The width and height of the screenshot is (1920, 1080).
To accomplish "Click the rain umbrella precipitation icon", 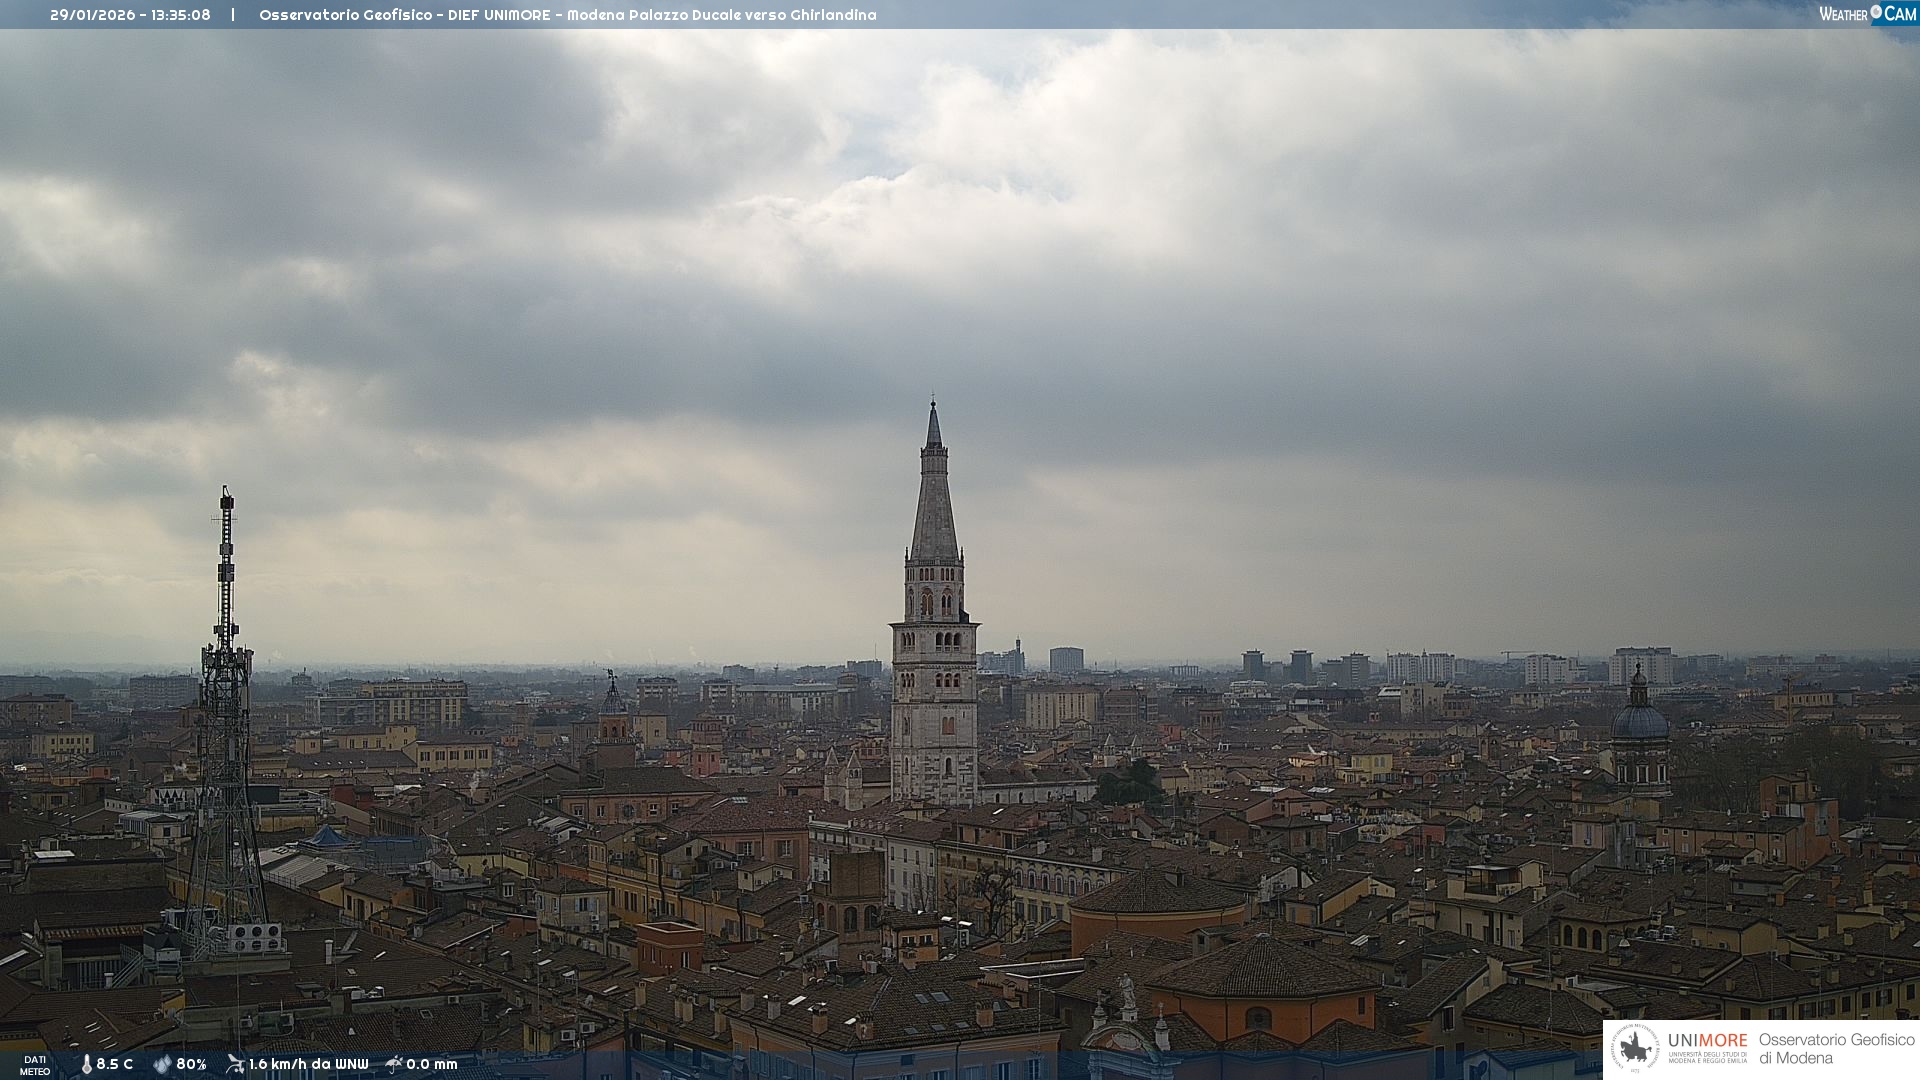I will coord(394,1064).
